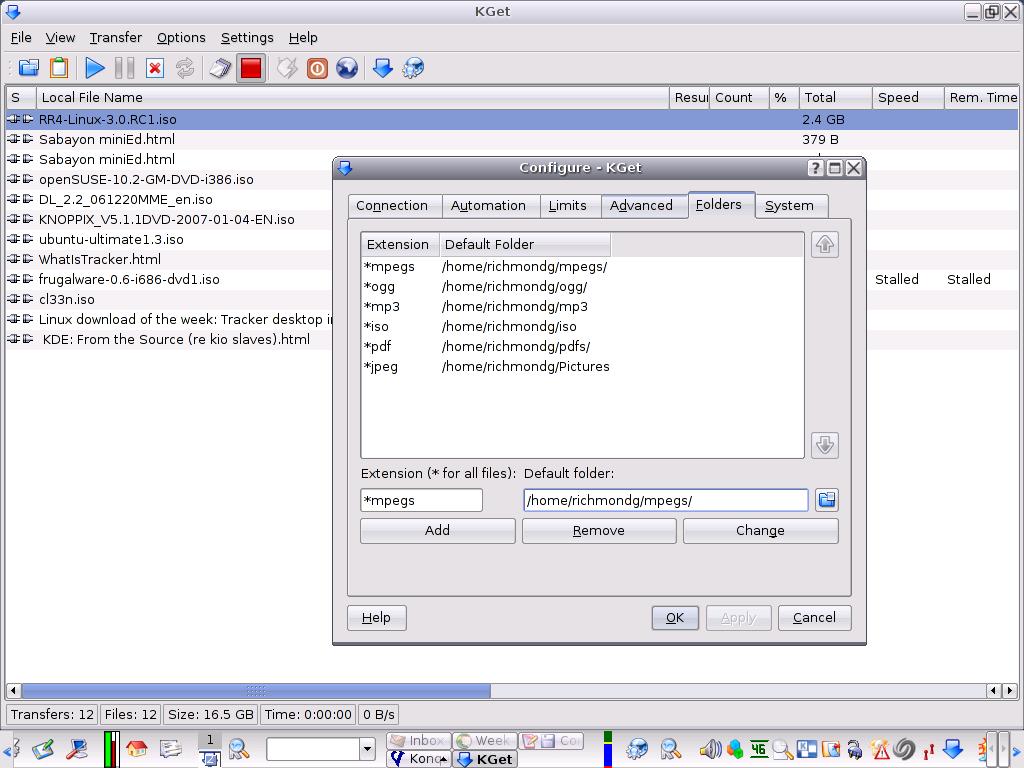The image size is (1024, 768).
Task: Click the speaker volume tray icon
Action: point(710,749)
